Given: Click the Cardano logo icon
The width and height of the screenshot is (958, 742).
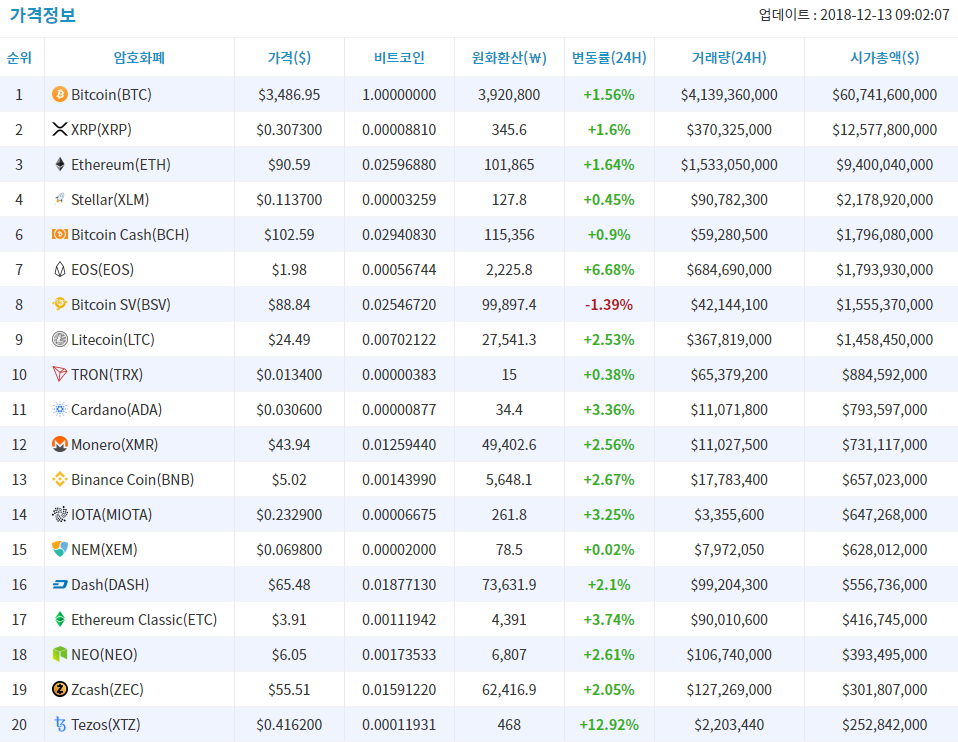Looking at the screenshot, I should [x=59, y=409].
